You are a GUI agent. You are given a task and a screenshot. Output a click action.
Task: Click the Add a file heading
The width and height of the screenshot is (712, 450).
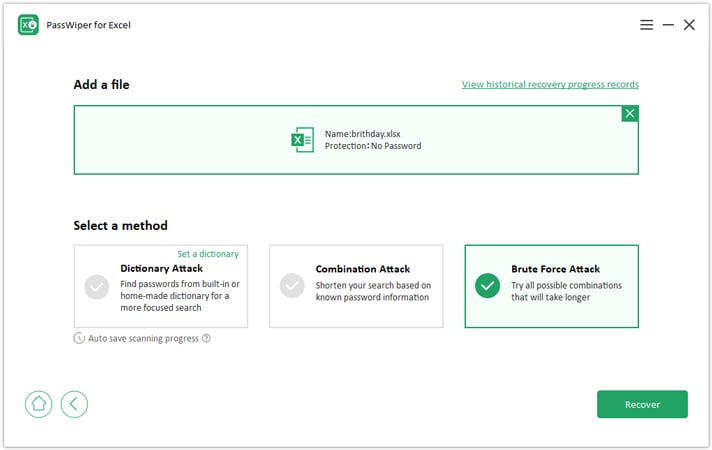[x=102, y=84]
